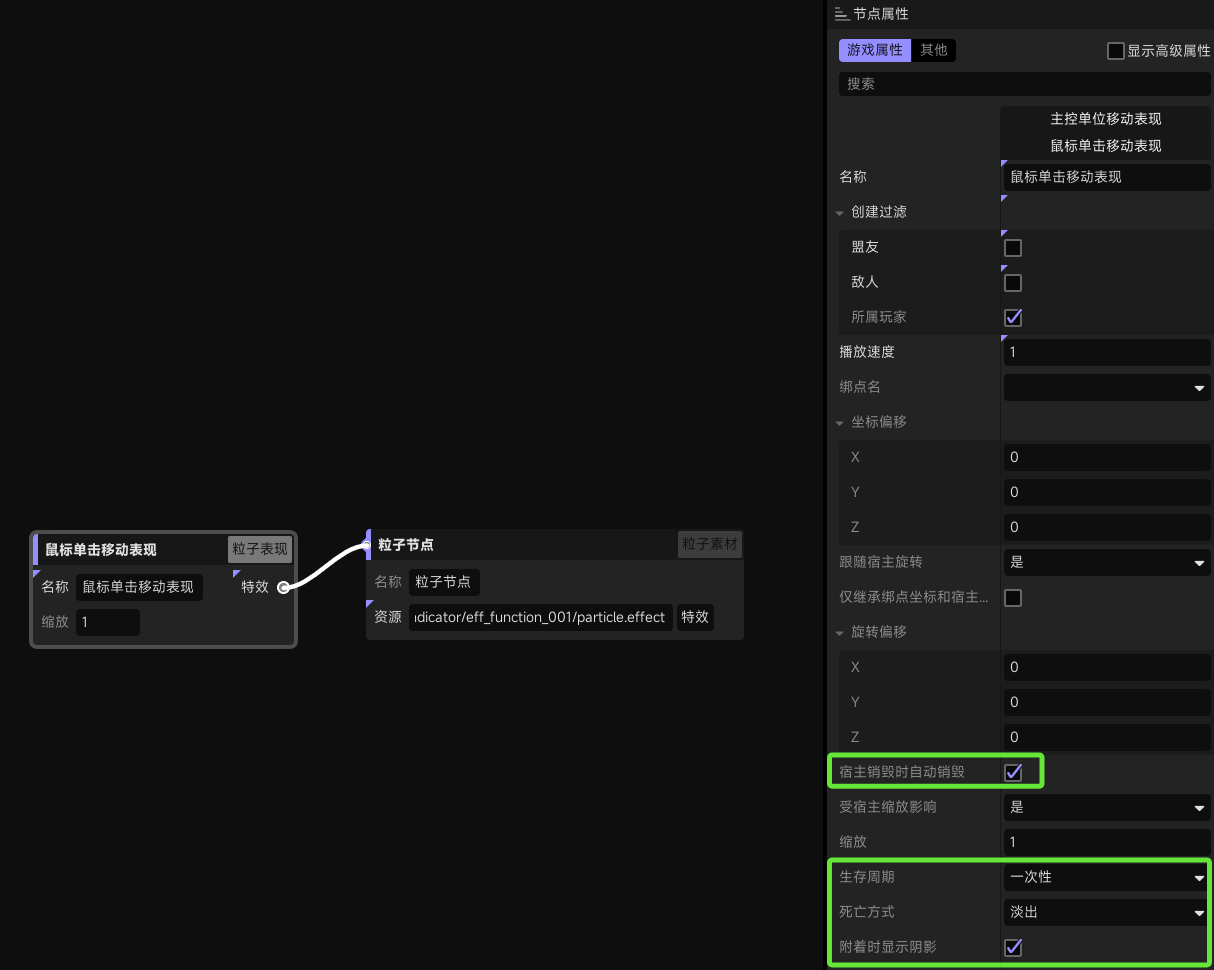1214x970 pixels.
Task: Toggle 显示高级属性 checkbox
Action: point(1116,51)
